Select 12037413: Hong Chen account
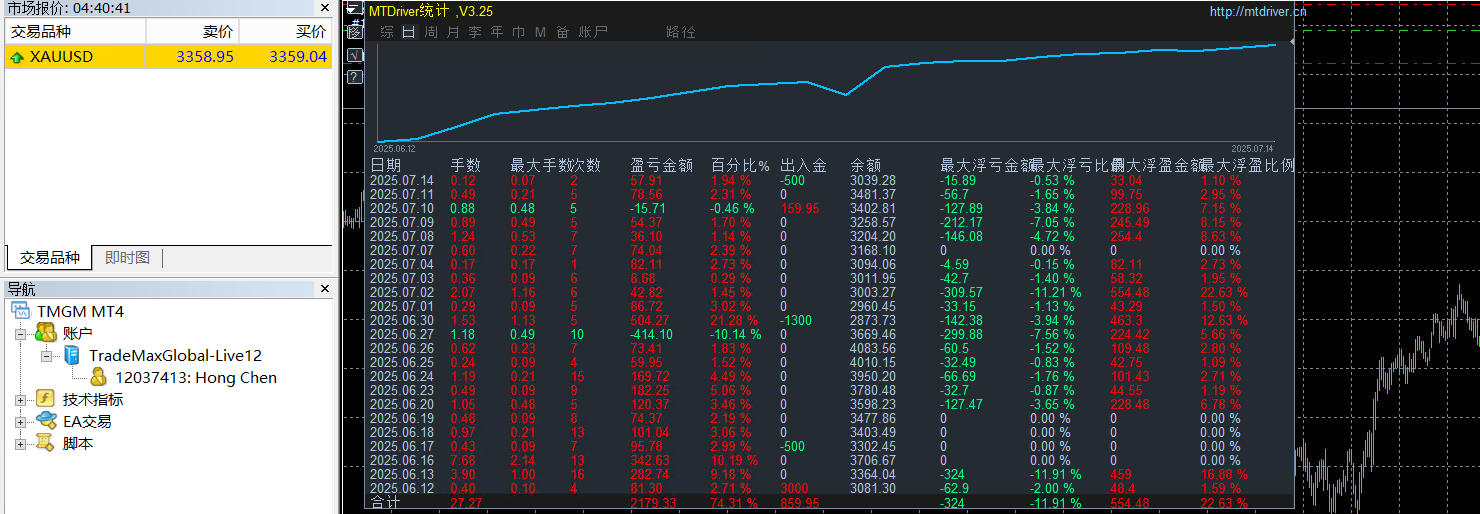Viewport: 1480px width, 514px height. 196,378
